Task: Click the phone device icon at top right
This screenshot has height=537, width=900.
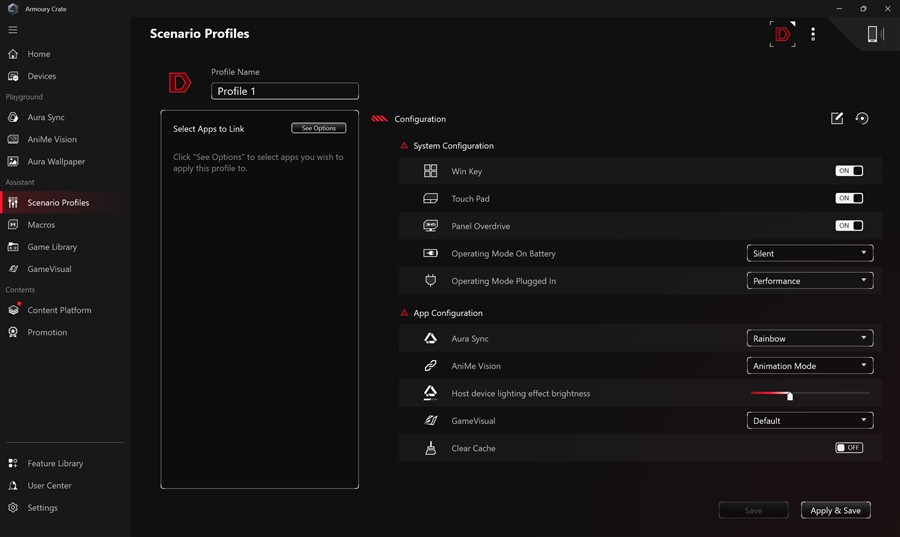Action: pos(873,34)
